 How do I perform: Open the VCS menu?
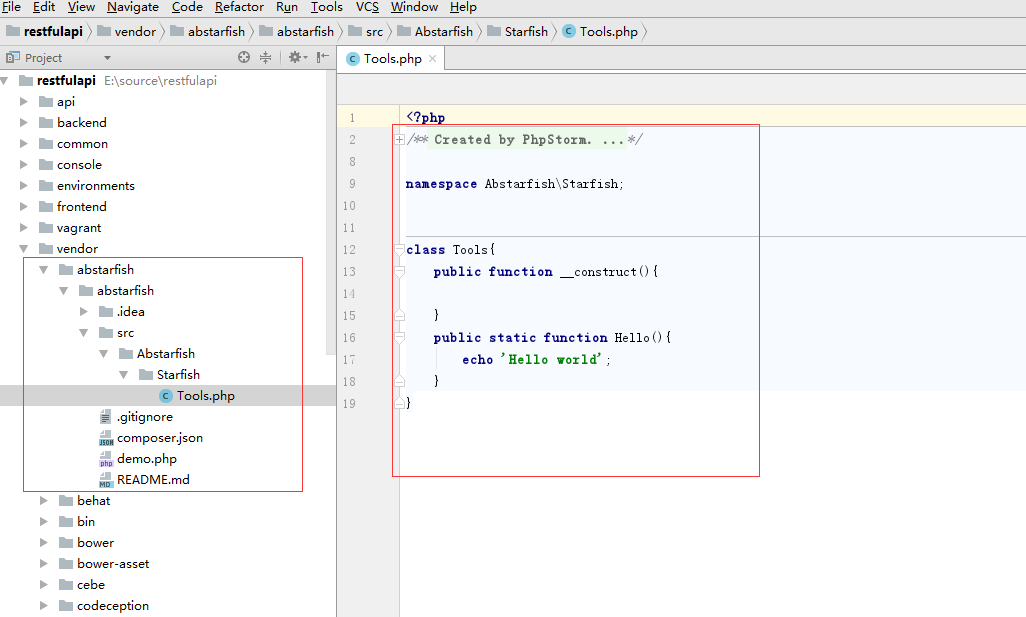[x=367, y=7]
